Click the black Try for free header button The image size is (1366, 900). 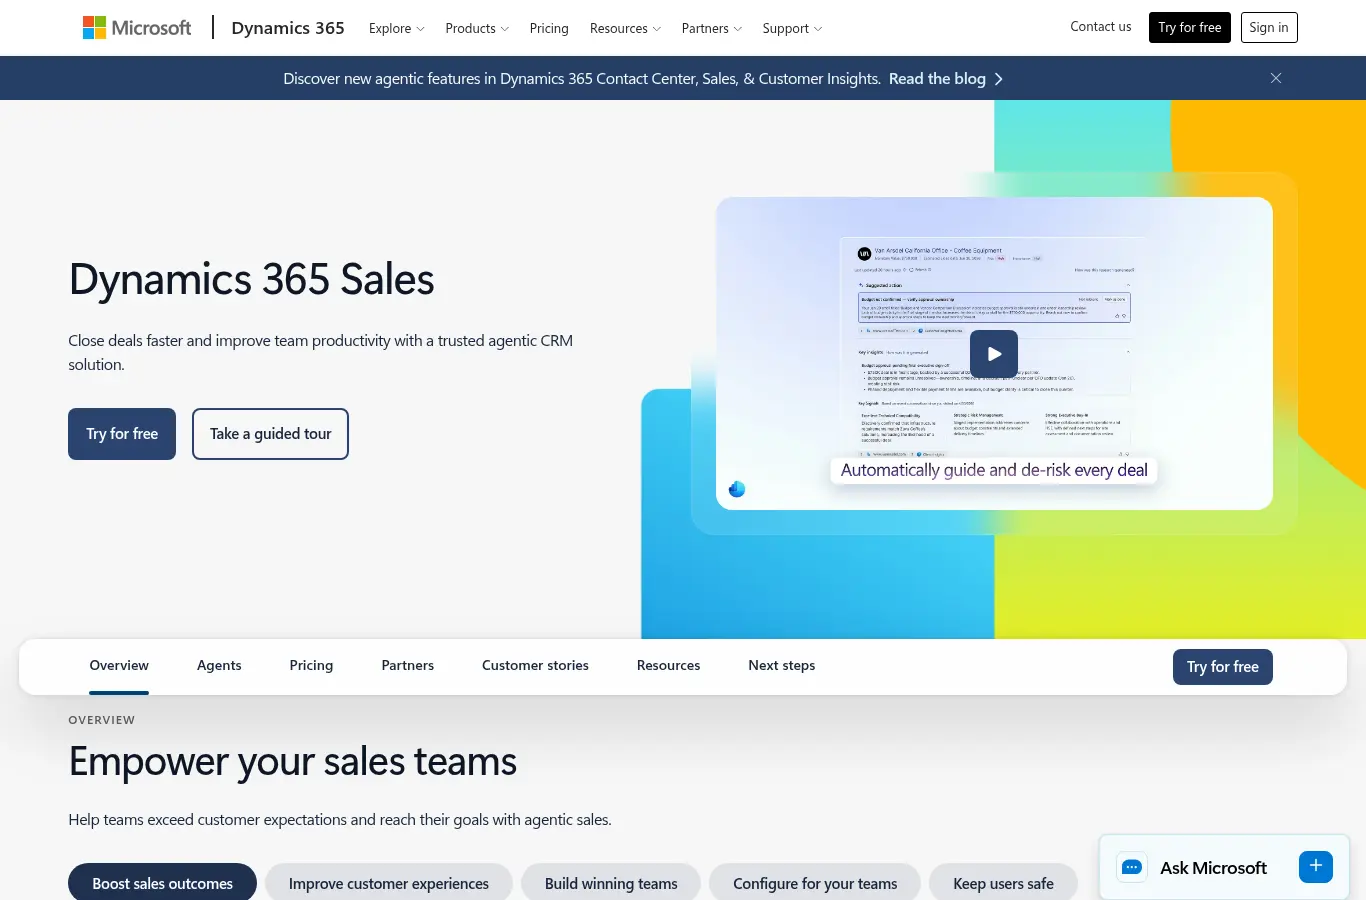(1190, 28)
